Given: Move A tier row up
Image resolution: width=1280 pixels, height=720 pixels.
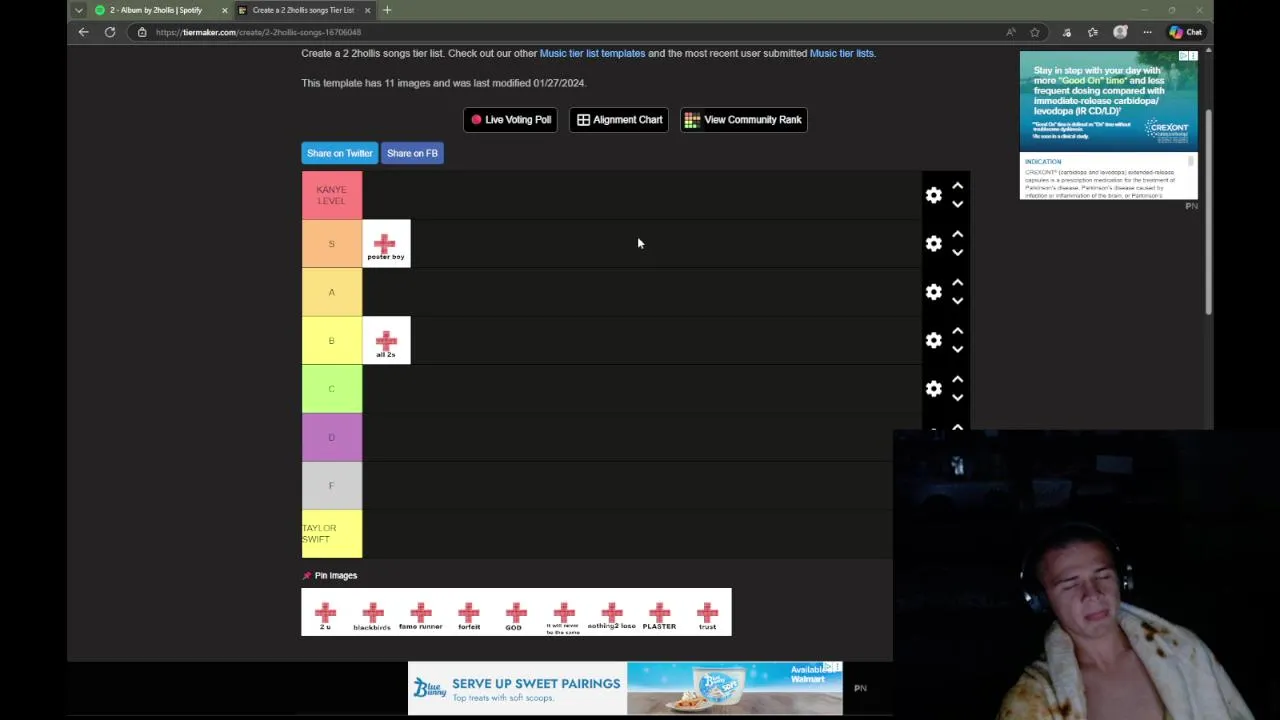Looking at the screenshot, I should click(x=957, y=282).
